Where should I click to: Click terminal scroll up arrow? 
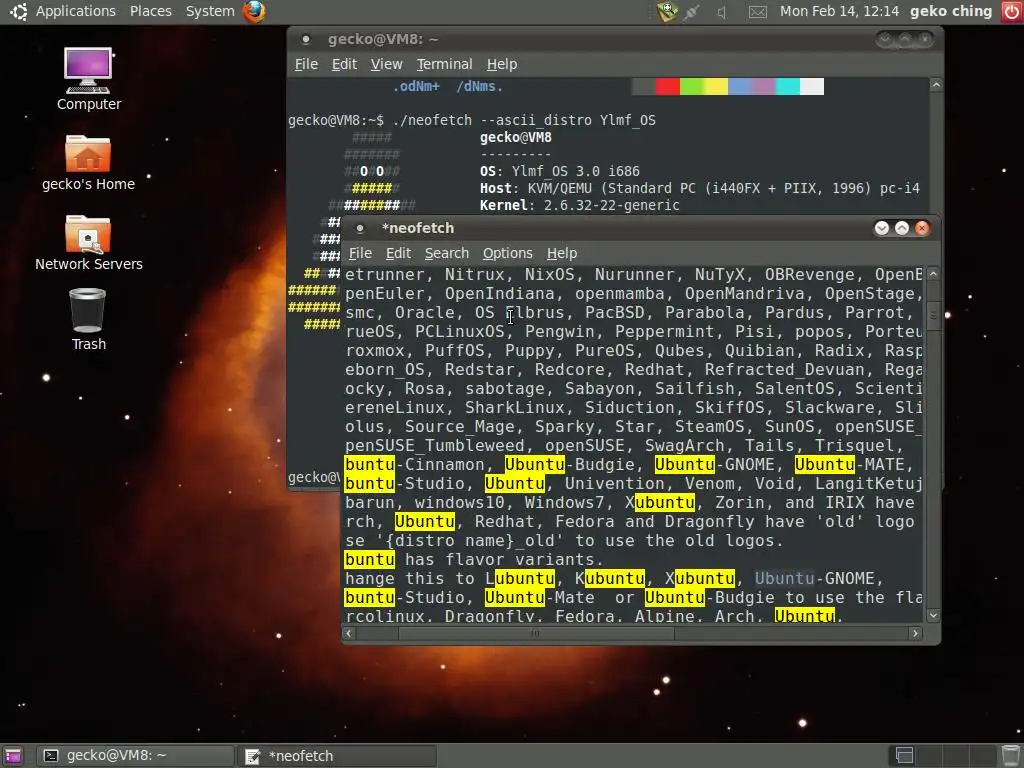pyautogui.click(x=936, y=85)
